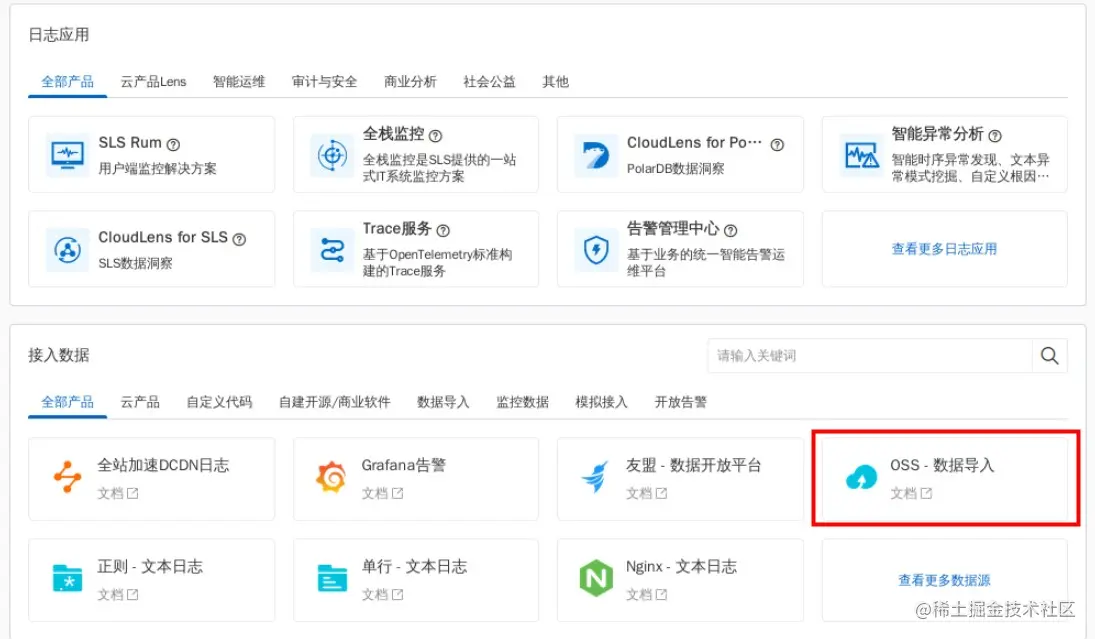
Task: Open CloudLens for SLS circular icon
Action: [x=68, y=249]
